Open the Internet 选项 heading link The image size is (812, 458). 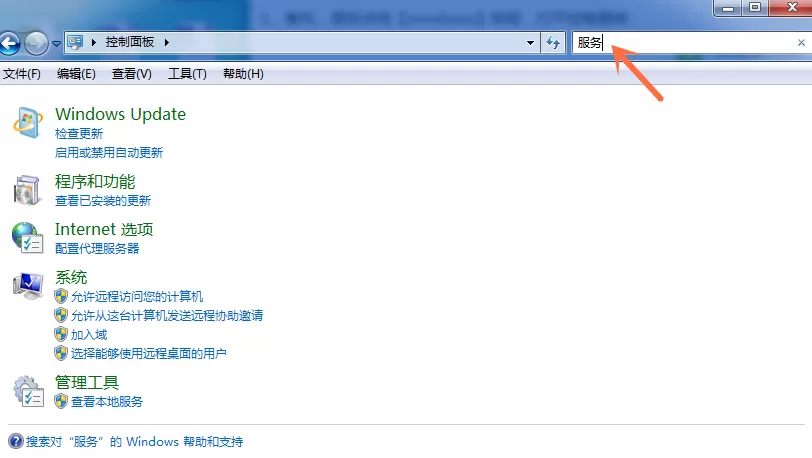(104, 230)
